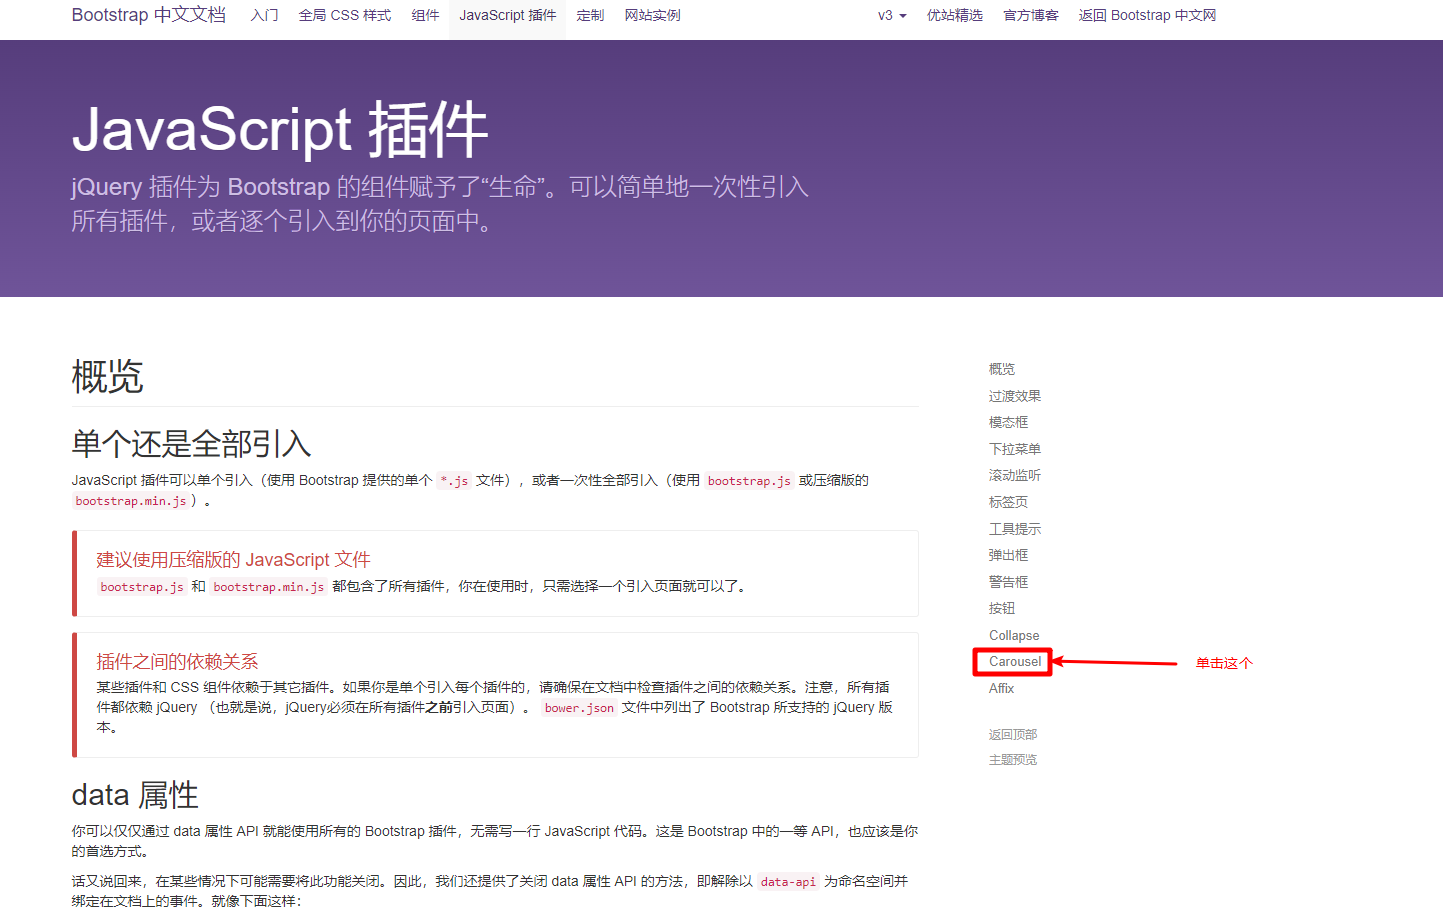Open the 优站精选 link
This screenshot has height=913, width=1443.
pos(955,15)
